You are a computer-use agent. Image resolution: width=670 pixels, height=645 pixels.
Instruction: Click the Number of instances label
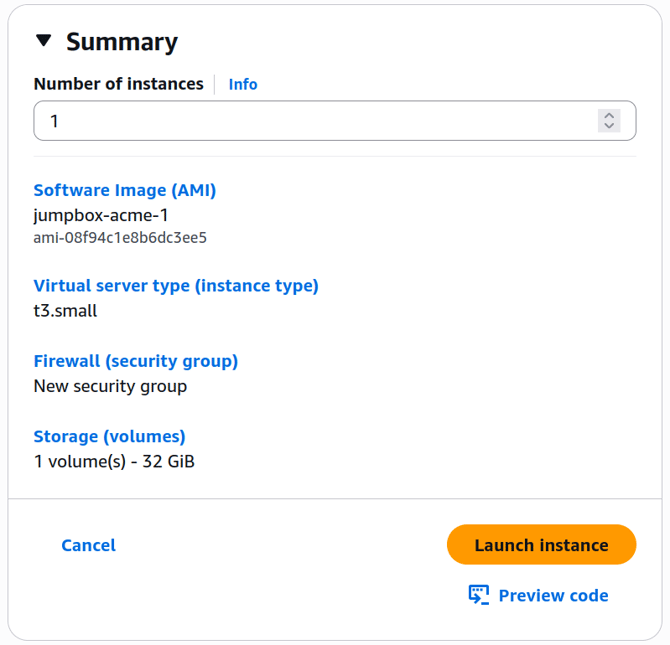tap(118, 84)
